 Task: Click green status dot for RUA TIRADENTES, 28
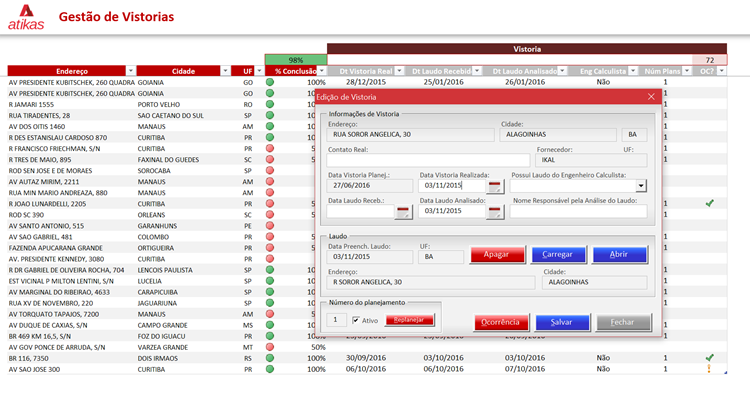[270, 115]
